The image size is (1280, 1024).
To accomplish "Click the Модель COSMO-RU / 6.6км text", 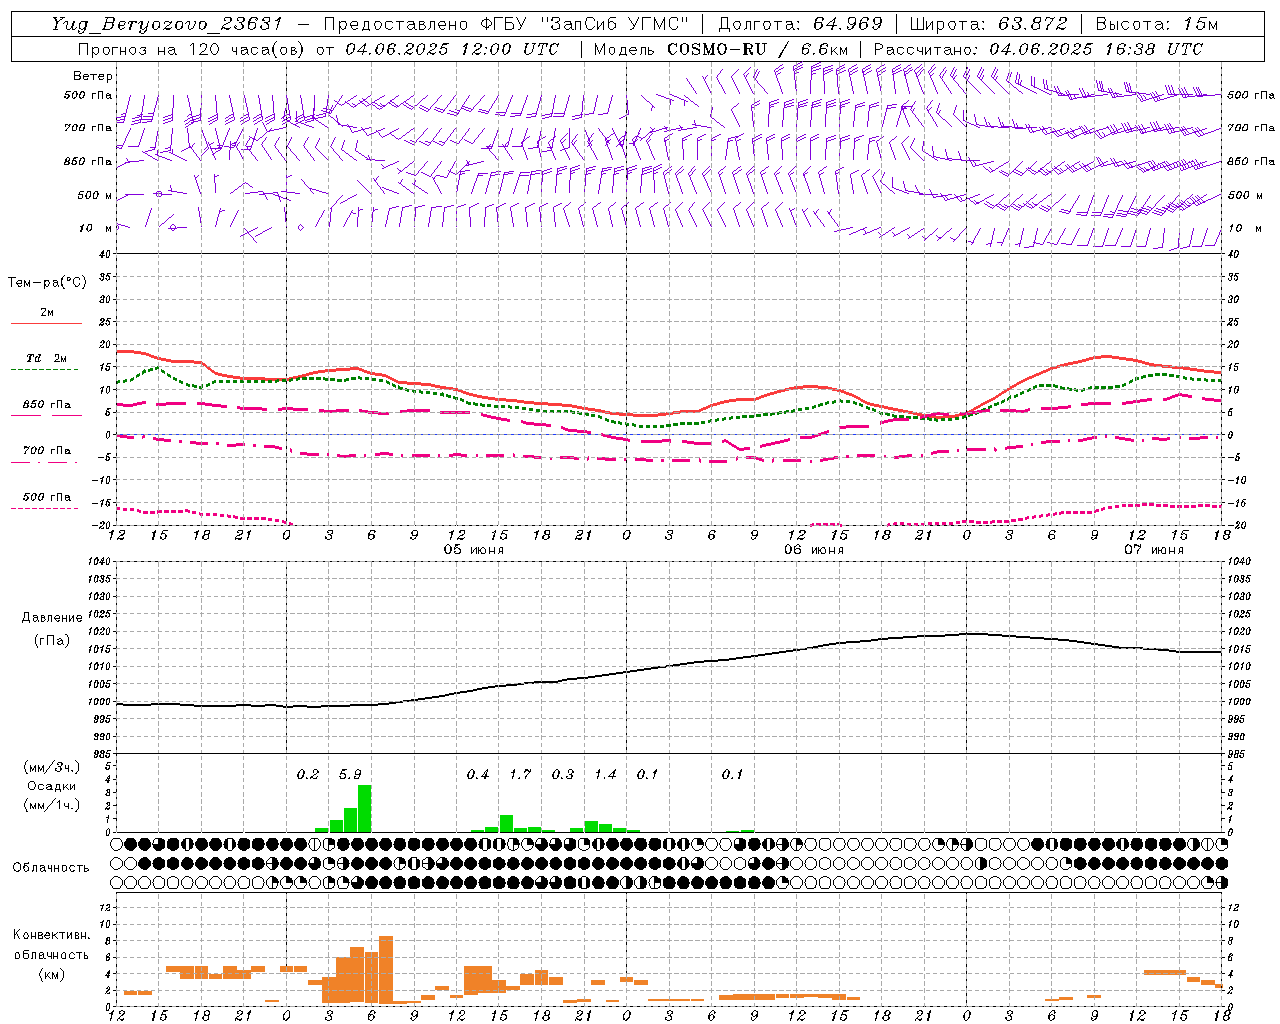I will (720, 49).
